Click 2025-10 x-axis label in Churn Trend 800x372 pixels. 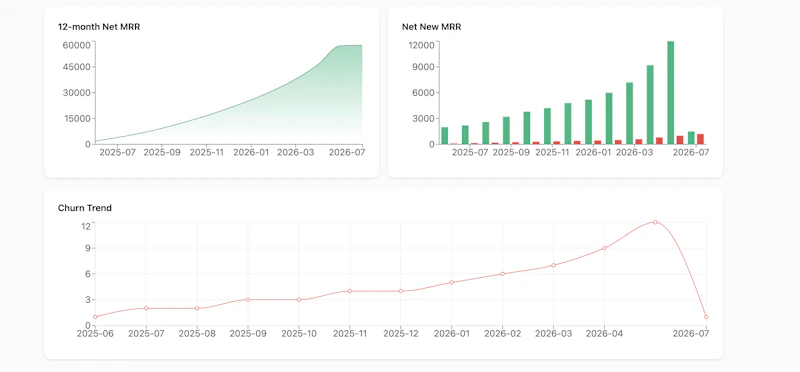299,334
